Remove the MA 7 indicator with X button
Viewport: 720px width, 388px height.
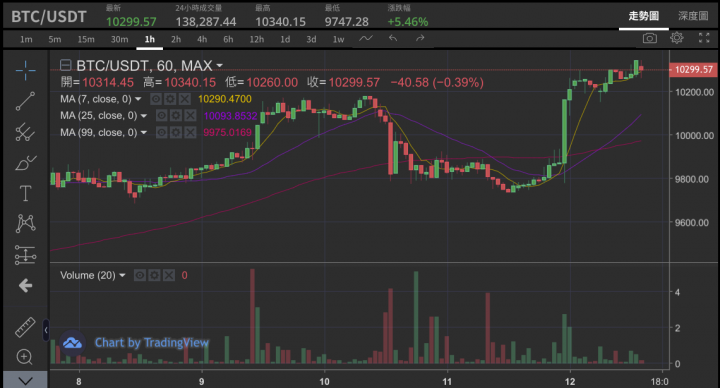(x=185, y=99)
